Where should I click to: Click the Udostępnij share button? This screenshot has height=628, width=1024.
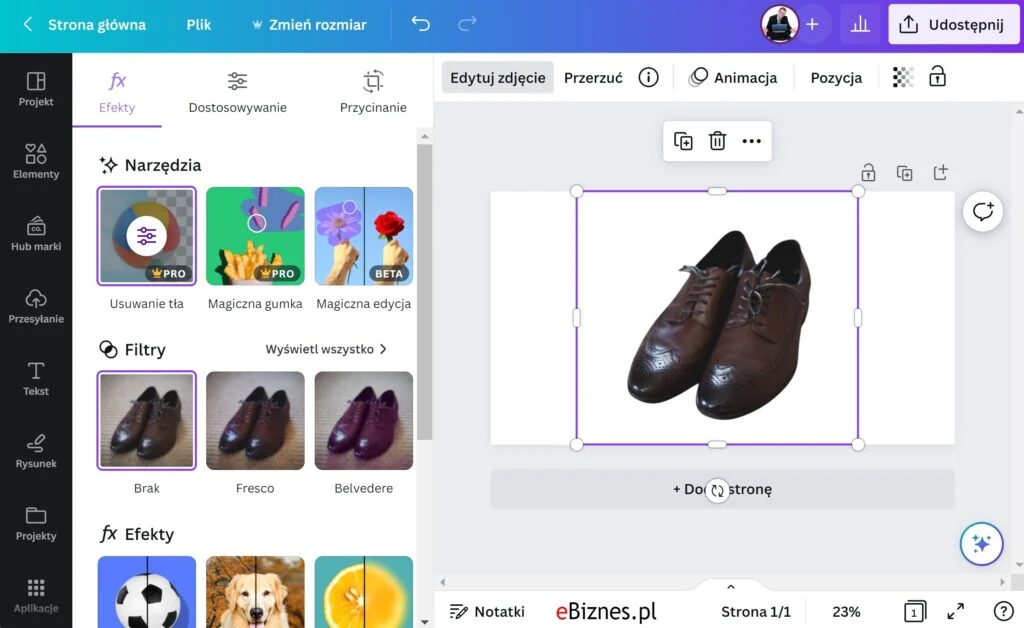953,25
